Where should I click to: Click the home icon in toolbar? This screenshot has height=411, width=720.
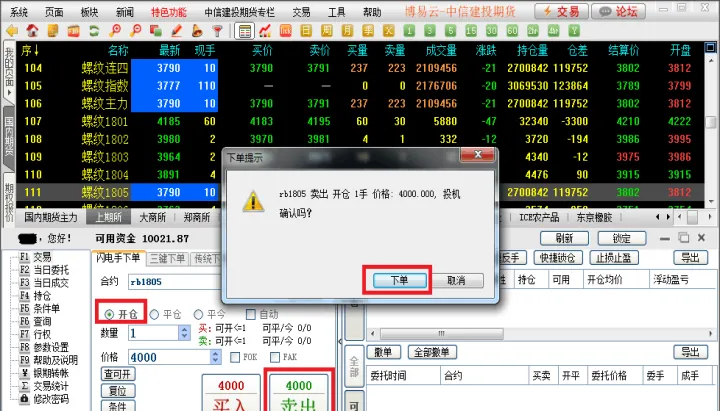pyautogui.click(x=32, y=31)
